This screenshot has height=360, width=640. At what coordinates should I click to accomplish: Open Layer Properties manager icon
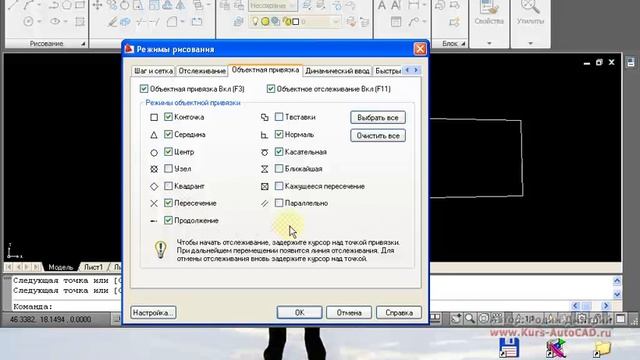tap(238, 22)
